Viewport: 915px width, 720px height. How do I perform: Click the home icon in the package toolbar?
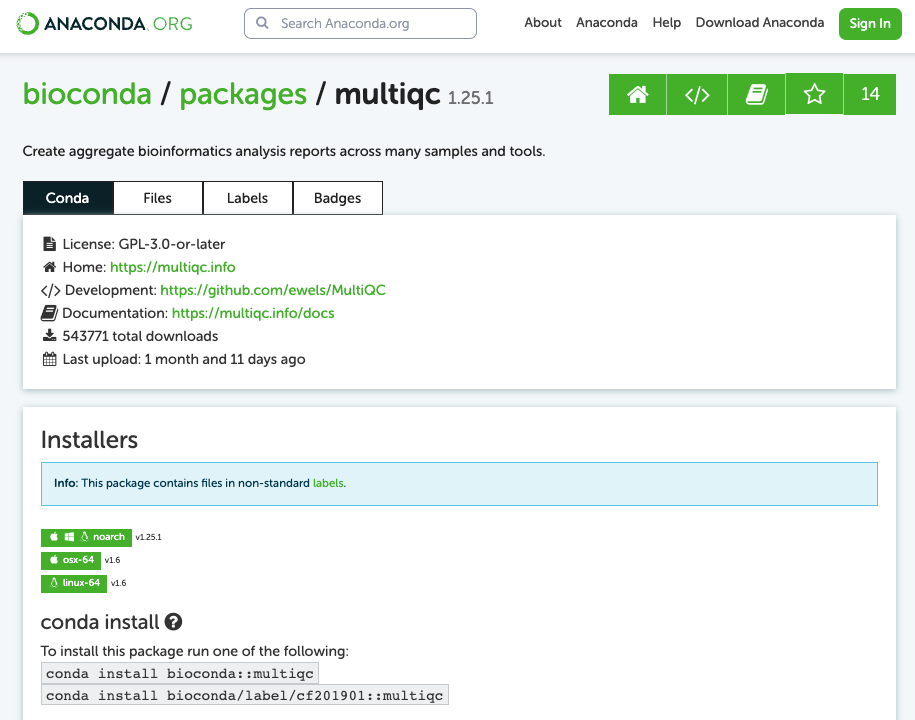point(637,93)
